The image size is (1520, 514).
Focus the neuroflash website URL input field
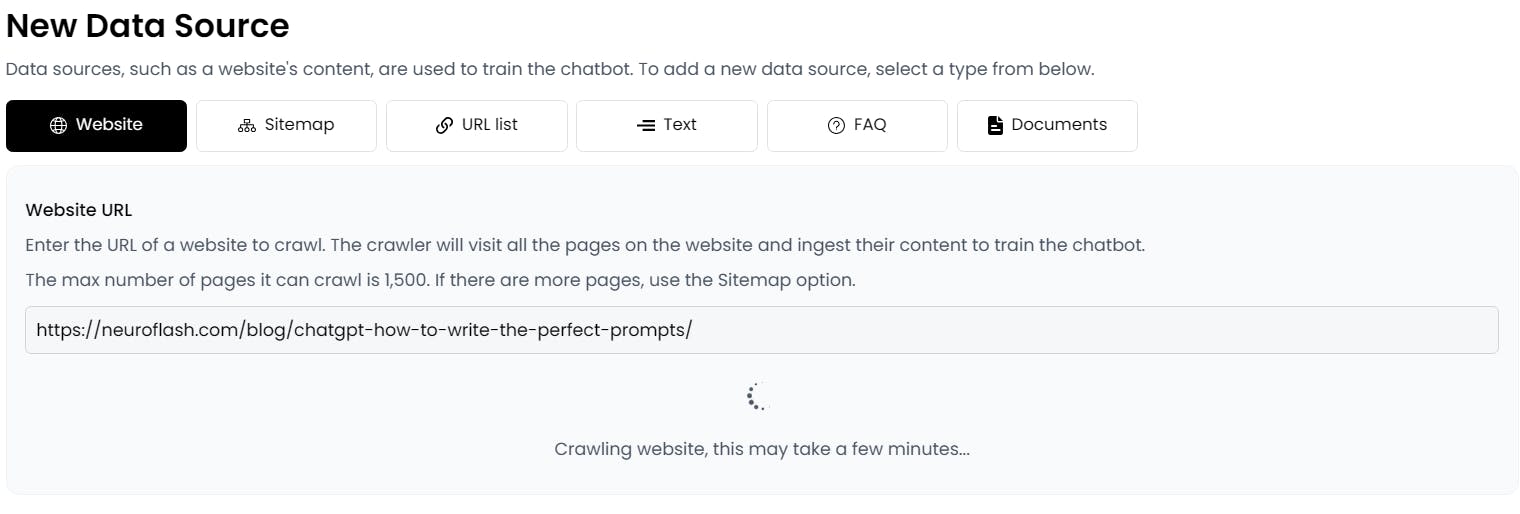coord(761,330)
